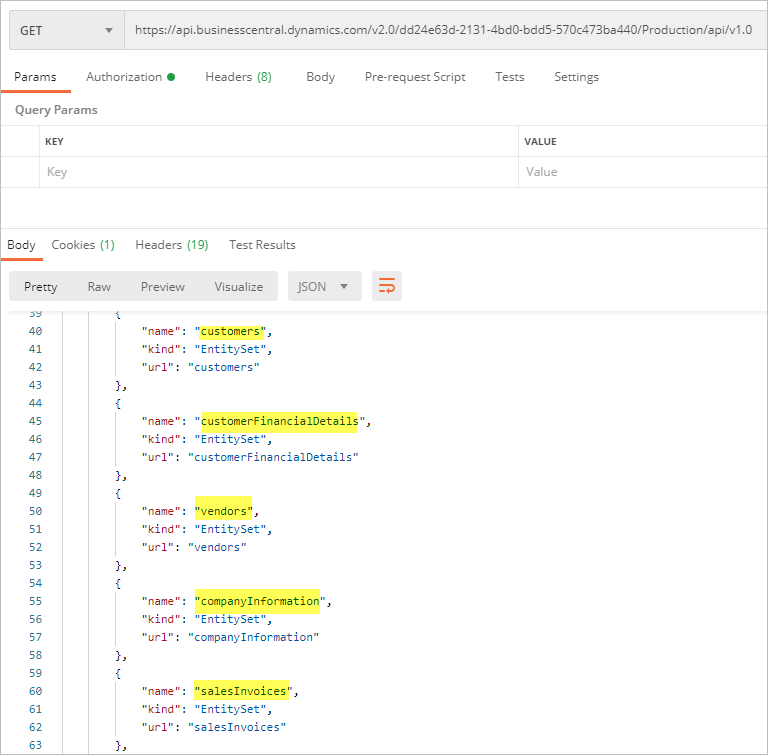Open the Cookies (1) tab
Image resolution: width=768 pixels, height=755 pixels.
(83, 245)
